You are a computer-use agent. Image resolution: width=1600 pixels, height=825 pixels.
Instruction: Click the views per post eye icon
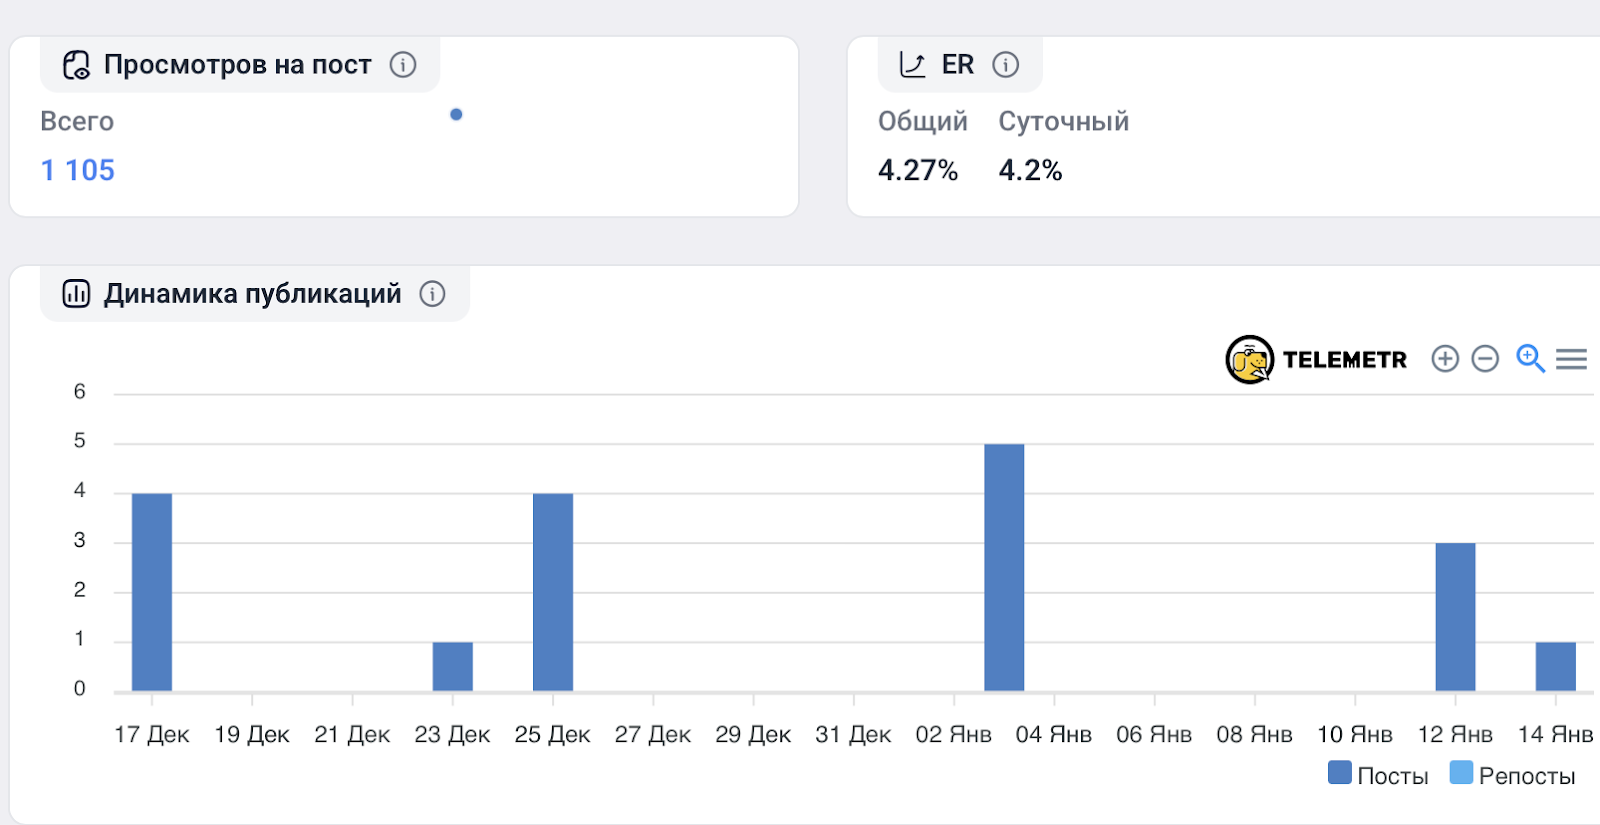pyautogui.click(x=76, y=65)
